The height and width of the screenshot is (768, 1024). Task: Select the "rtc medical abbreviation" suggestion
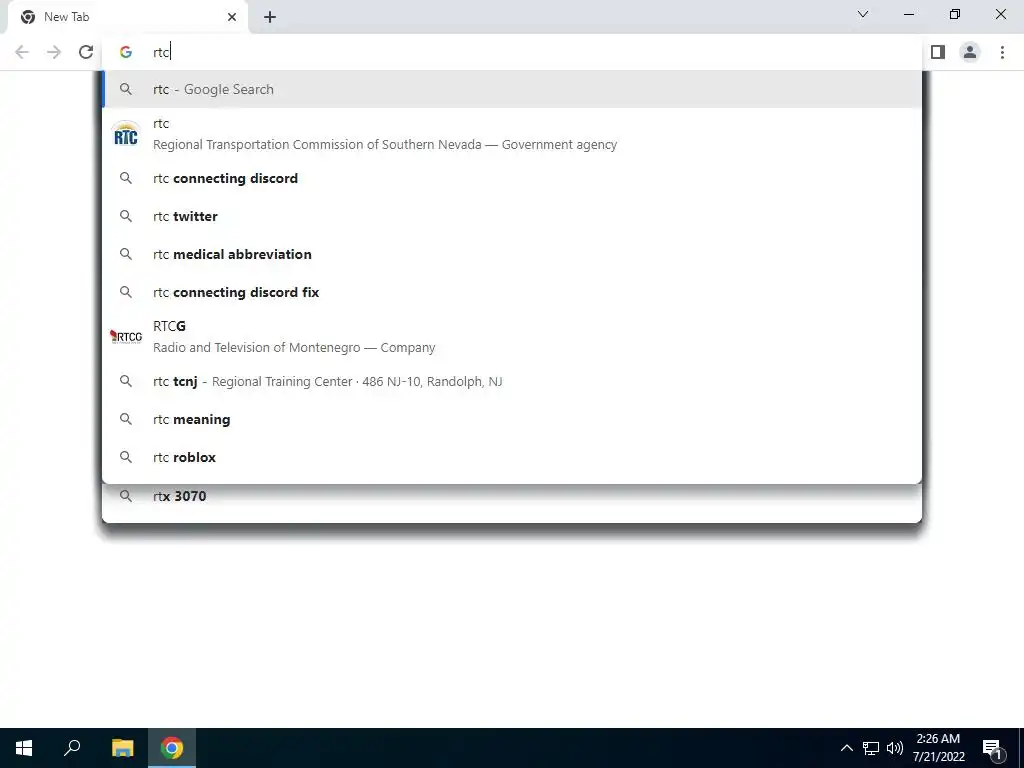coord(512,254)
